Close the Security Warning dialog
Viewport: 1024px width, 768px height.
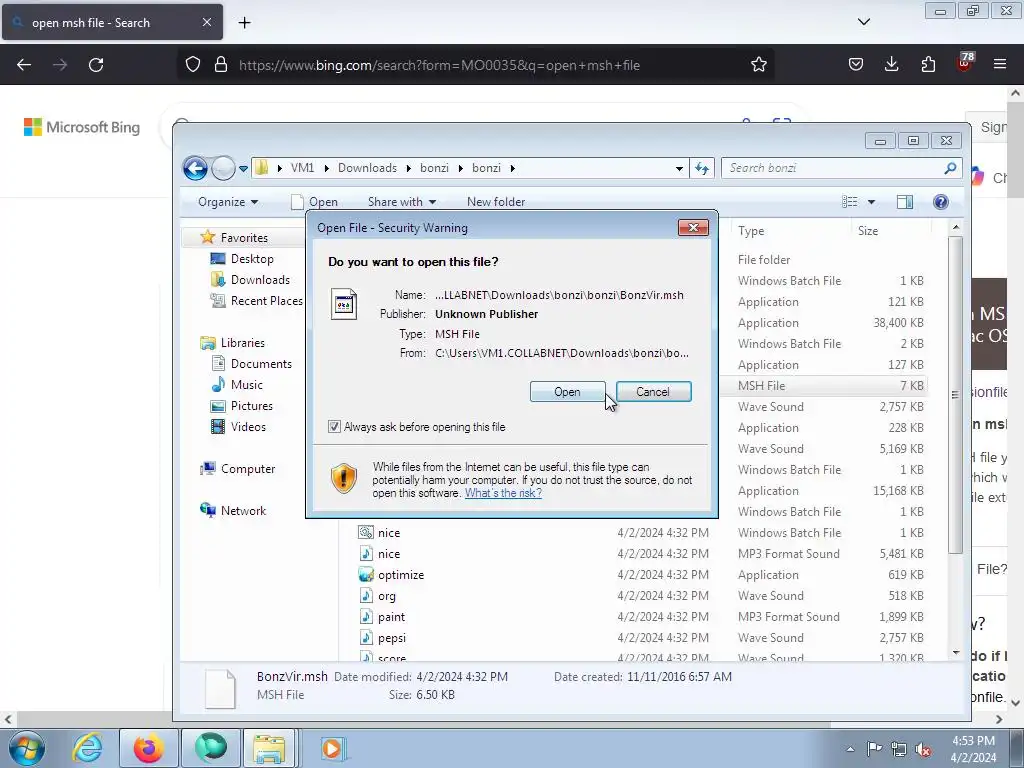pos(693,227)
